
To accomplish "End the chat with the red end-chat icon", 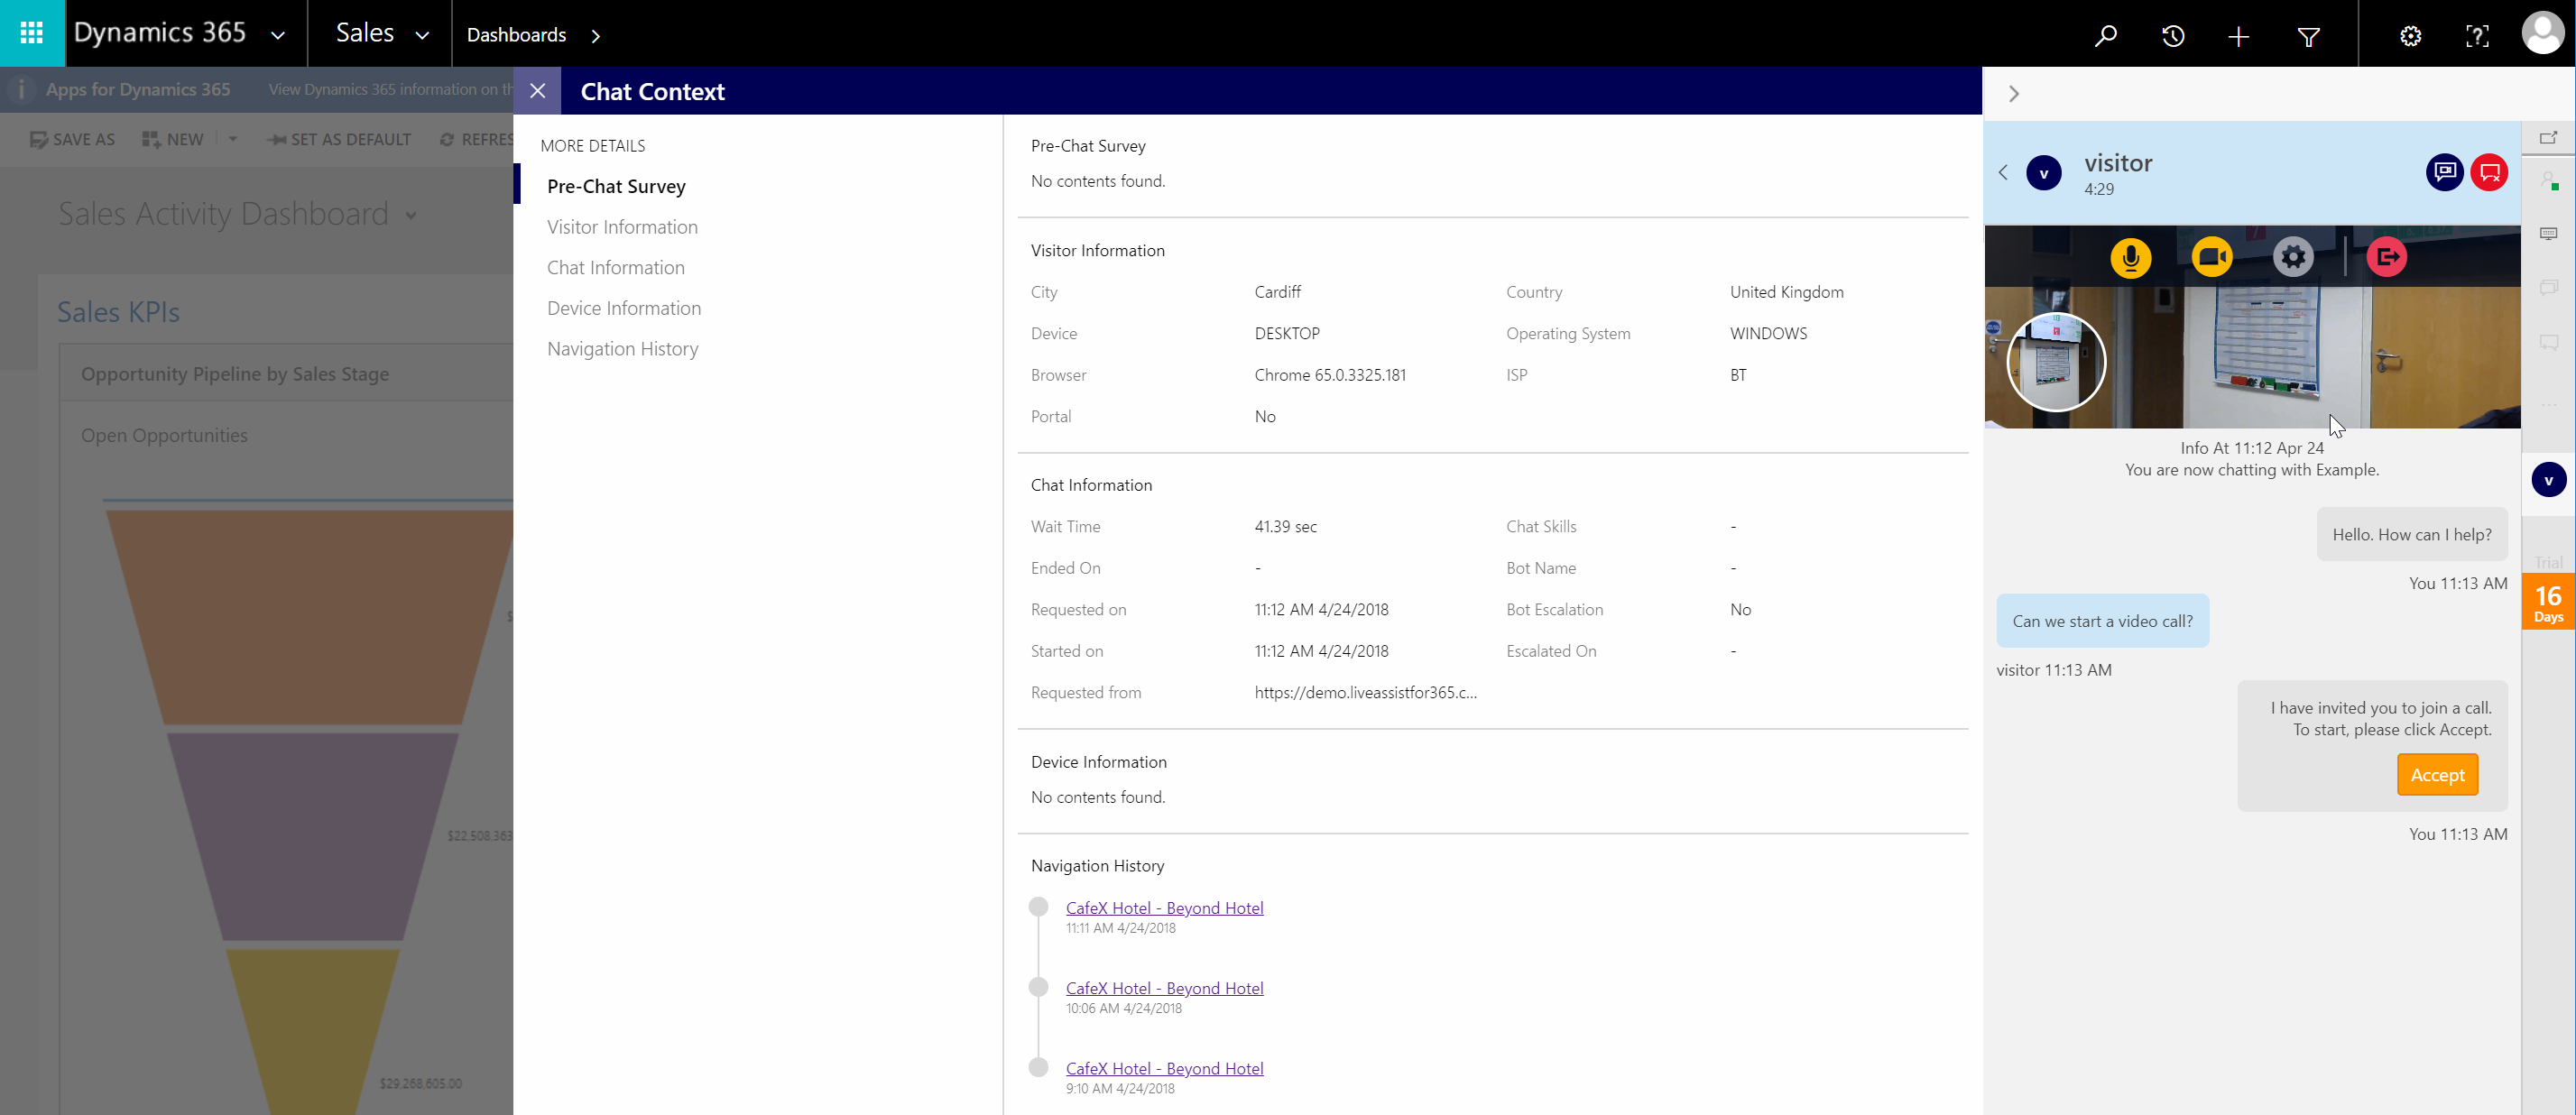I will coord(2490,172).
